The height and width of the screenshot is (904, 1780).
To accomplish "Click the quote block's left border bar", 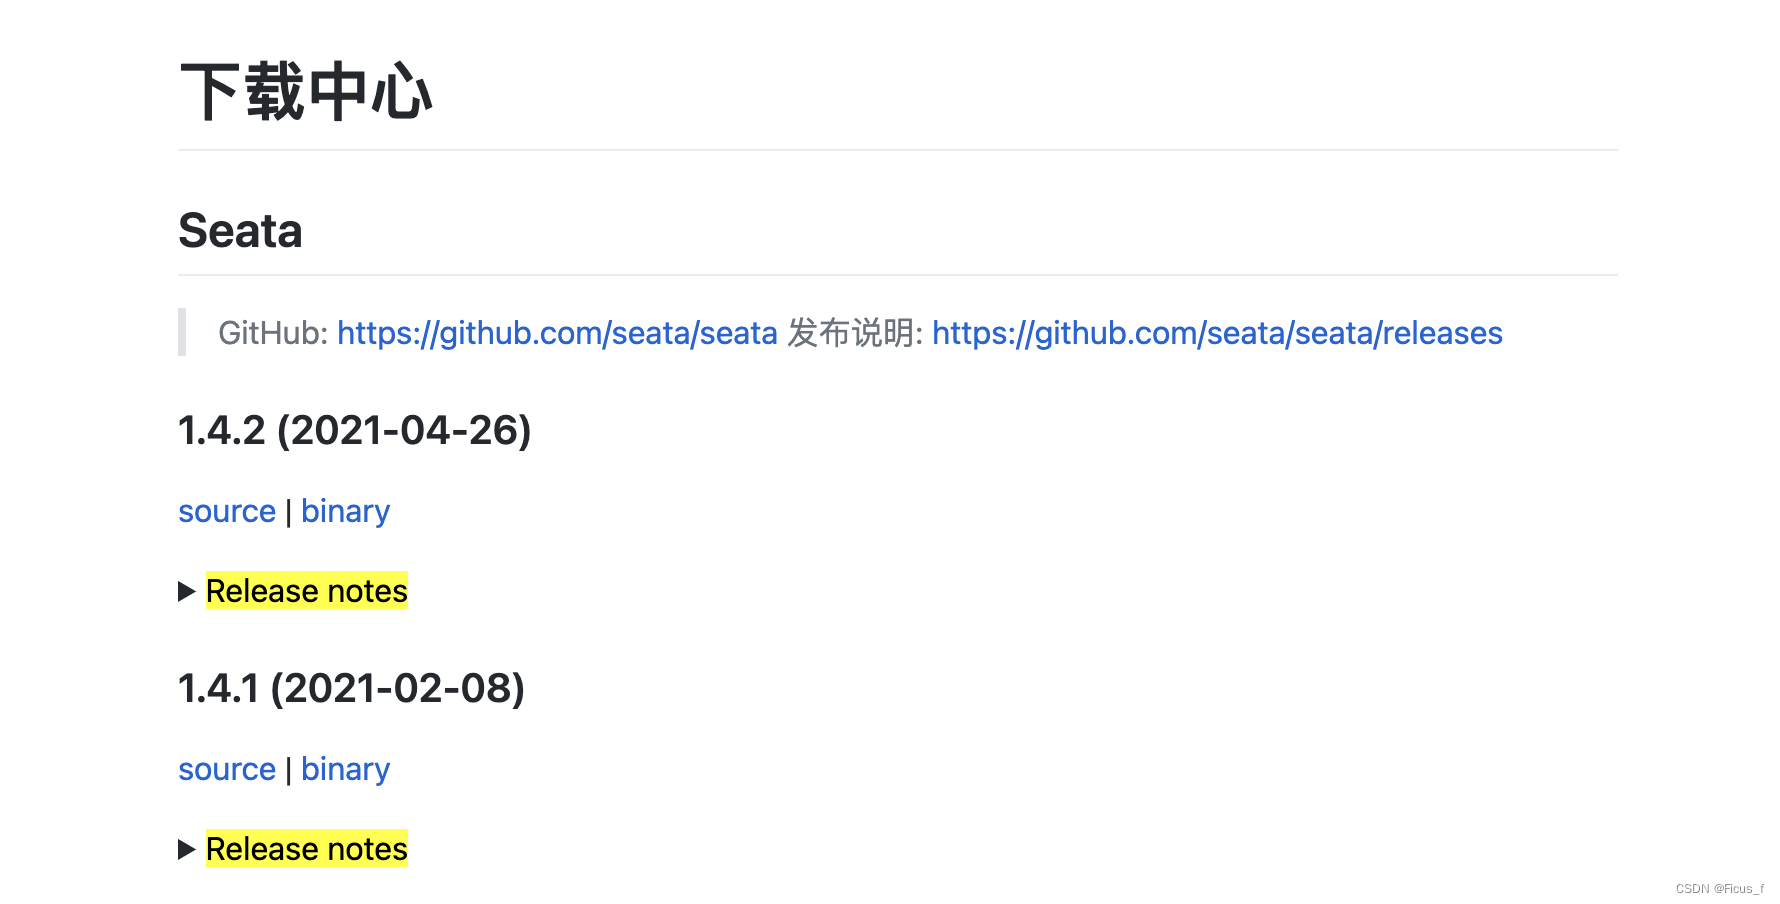I will 182,333.
